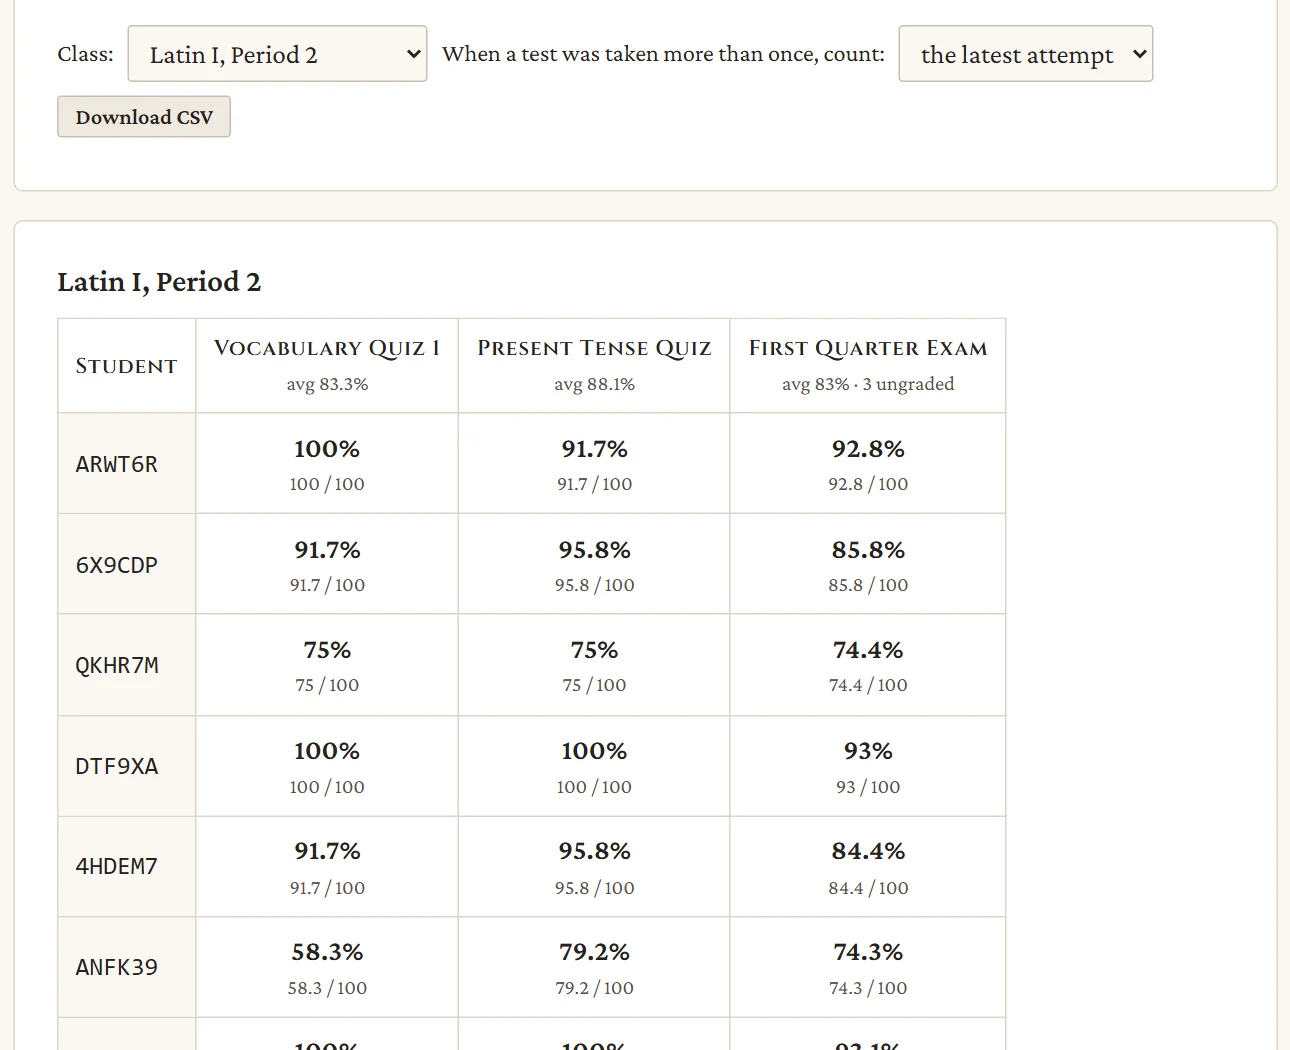Select student ARWT6R in the table

point(117,464)
